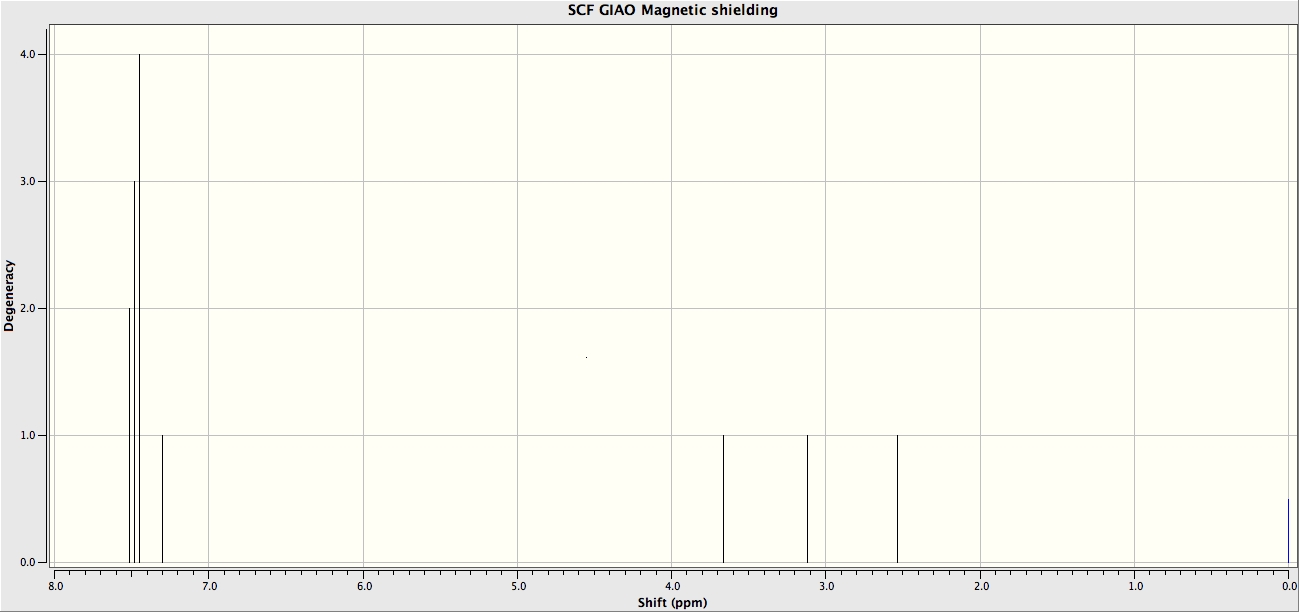The image size is (1299, 612).
Task: Select the peak near 7.3 ppm
Action: [162, 499]
